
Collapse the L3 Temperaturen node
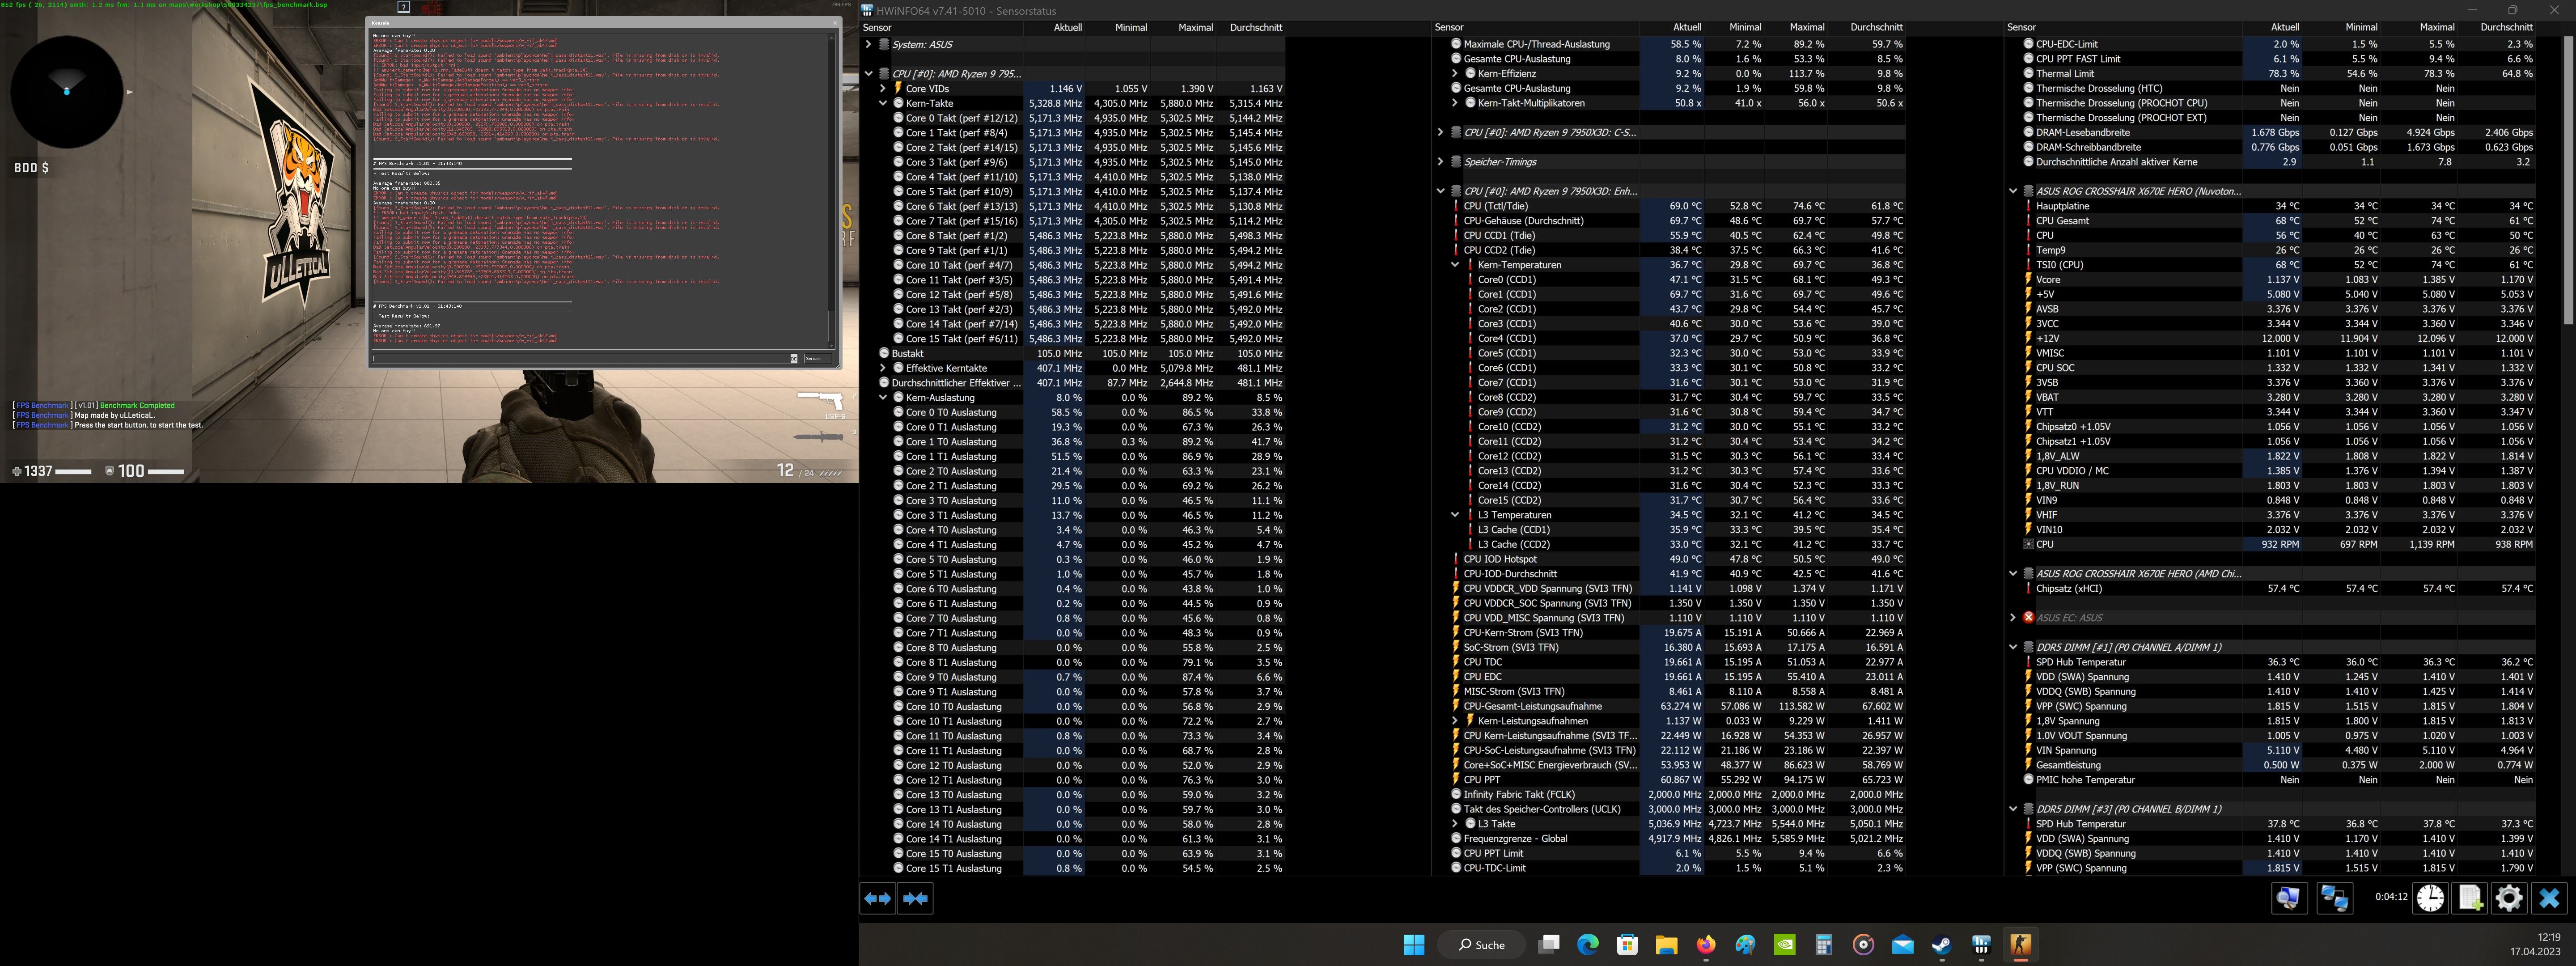pos(1455,515)
